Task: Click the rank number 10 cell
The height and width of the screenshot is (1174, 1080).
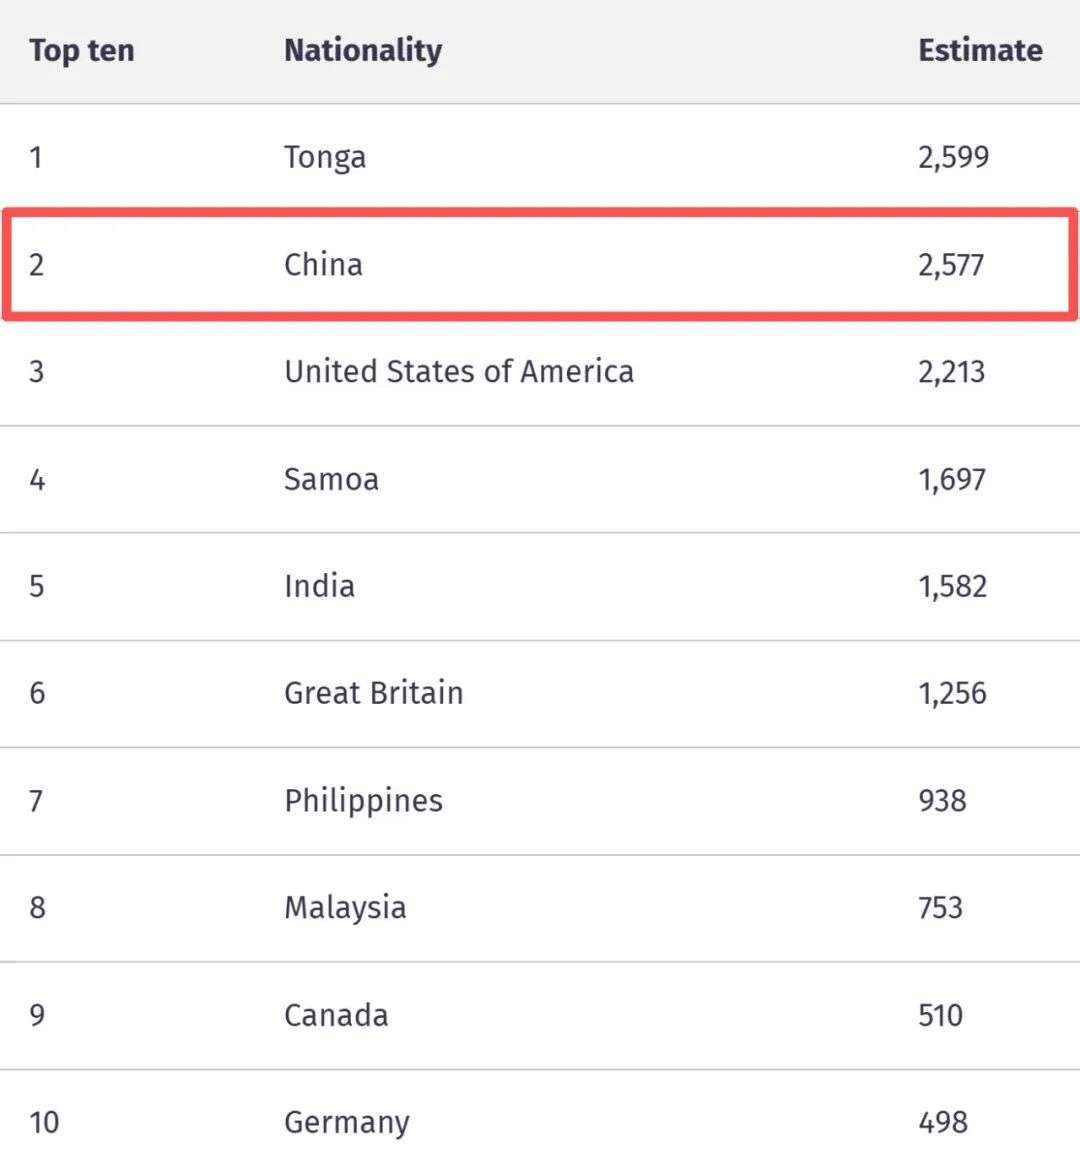Action: click(44, 1122)
